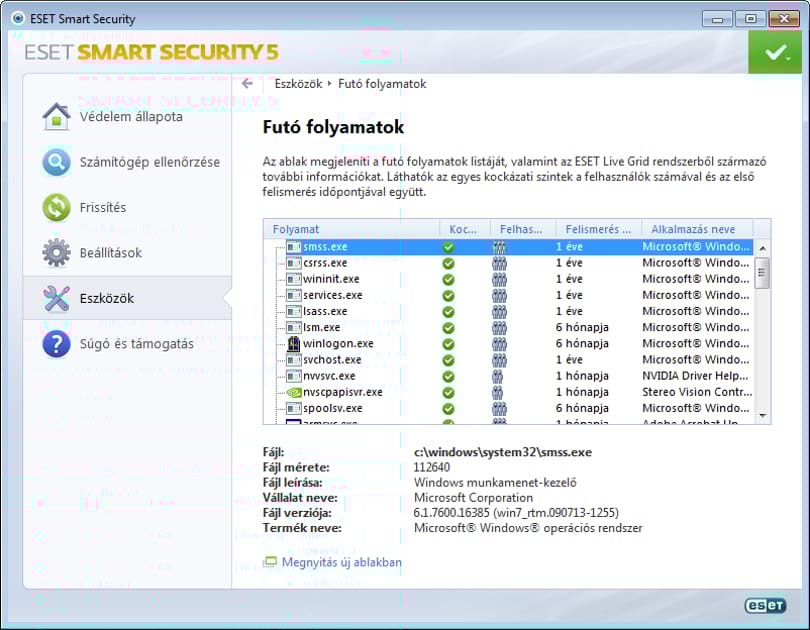The height and width of the screenshot is (630, 810).
Task: Click the file version 6.1.7600.16385 text
Action: (516, 513)
